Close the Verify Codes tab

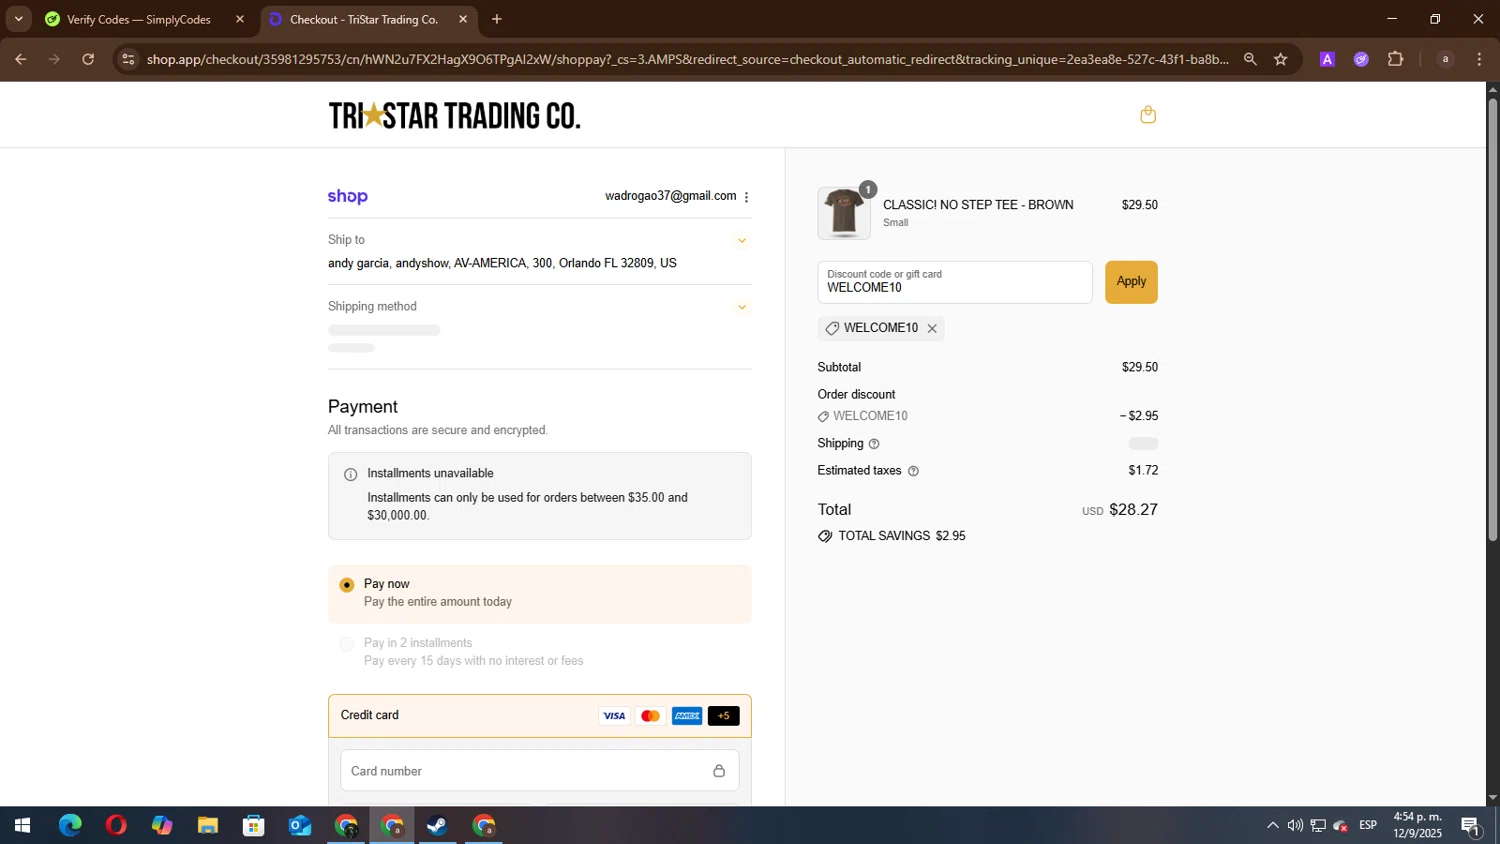[240, 19]
